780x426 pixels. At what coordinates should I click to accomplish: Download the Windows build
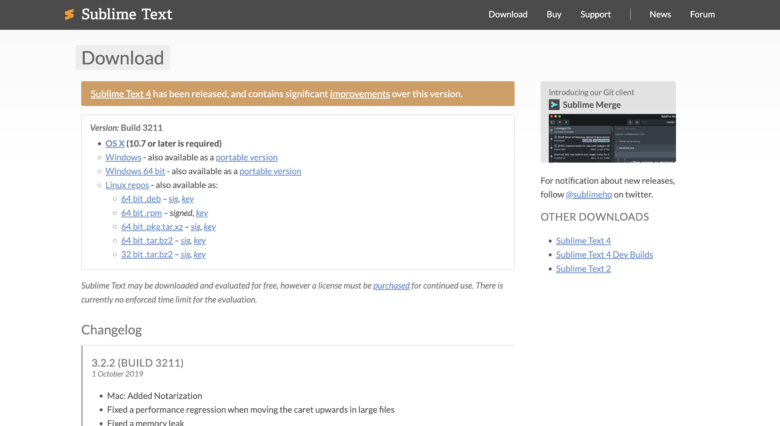[x=123, y=157]
